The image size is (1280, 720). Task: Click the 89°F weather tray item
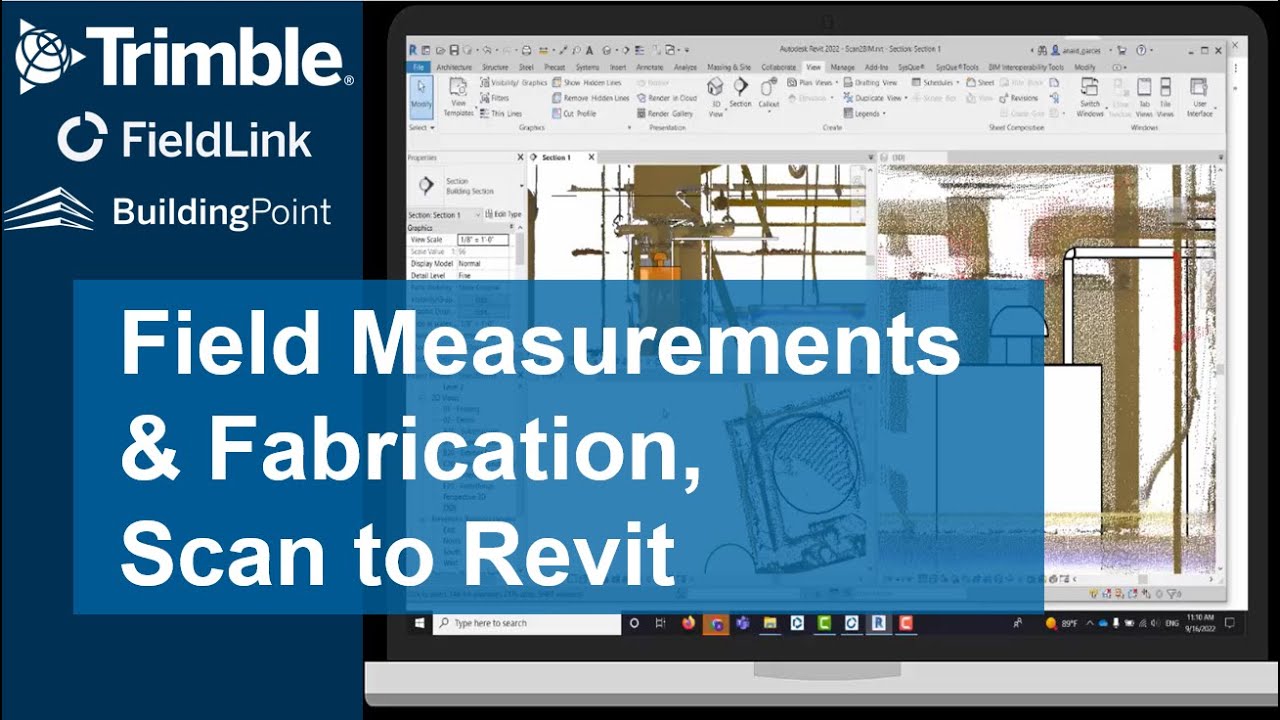pos(1062,623)
